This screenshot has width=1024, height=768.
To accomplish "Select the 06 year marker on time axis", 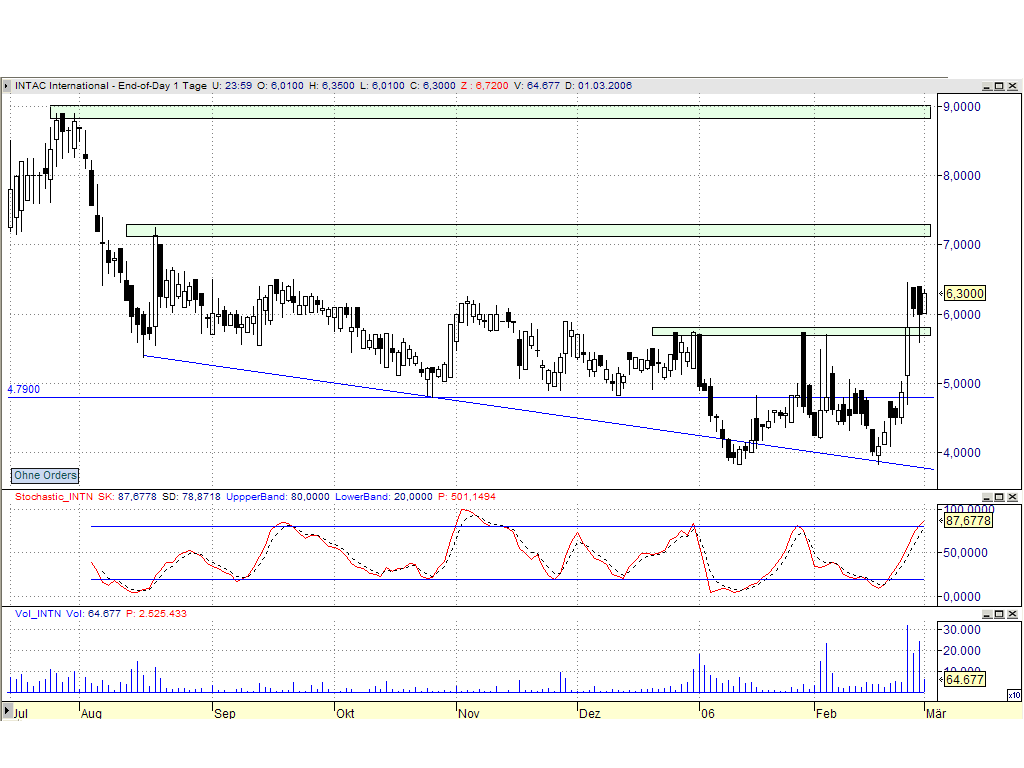I will [708, 713].
